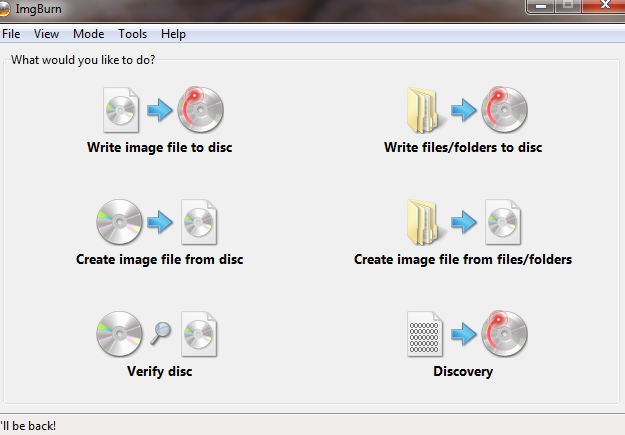Image resolution: width=625 pixels, height=435 pixels.
Task: Open the File menu
Action: pyautogui.click(x=11, y=34)
